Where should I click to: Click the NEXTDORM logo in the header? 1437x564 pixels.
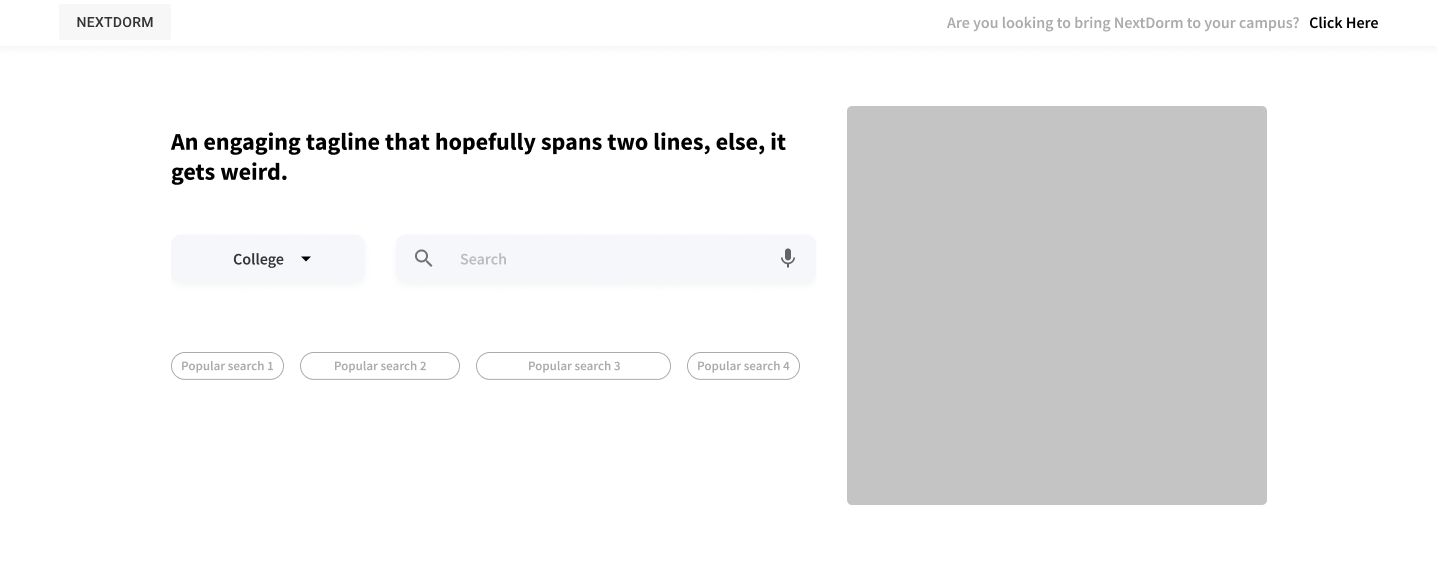pos(115,22)
